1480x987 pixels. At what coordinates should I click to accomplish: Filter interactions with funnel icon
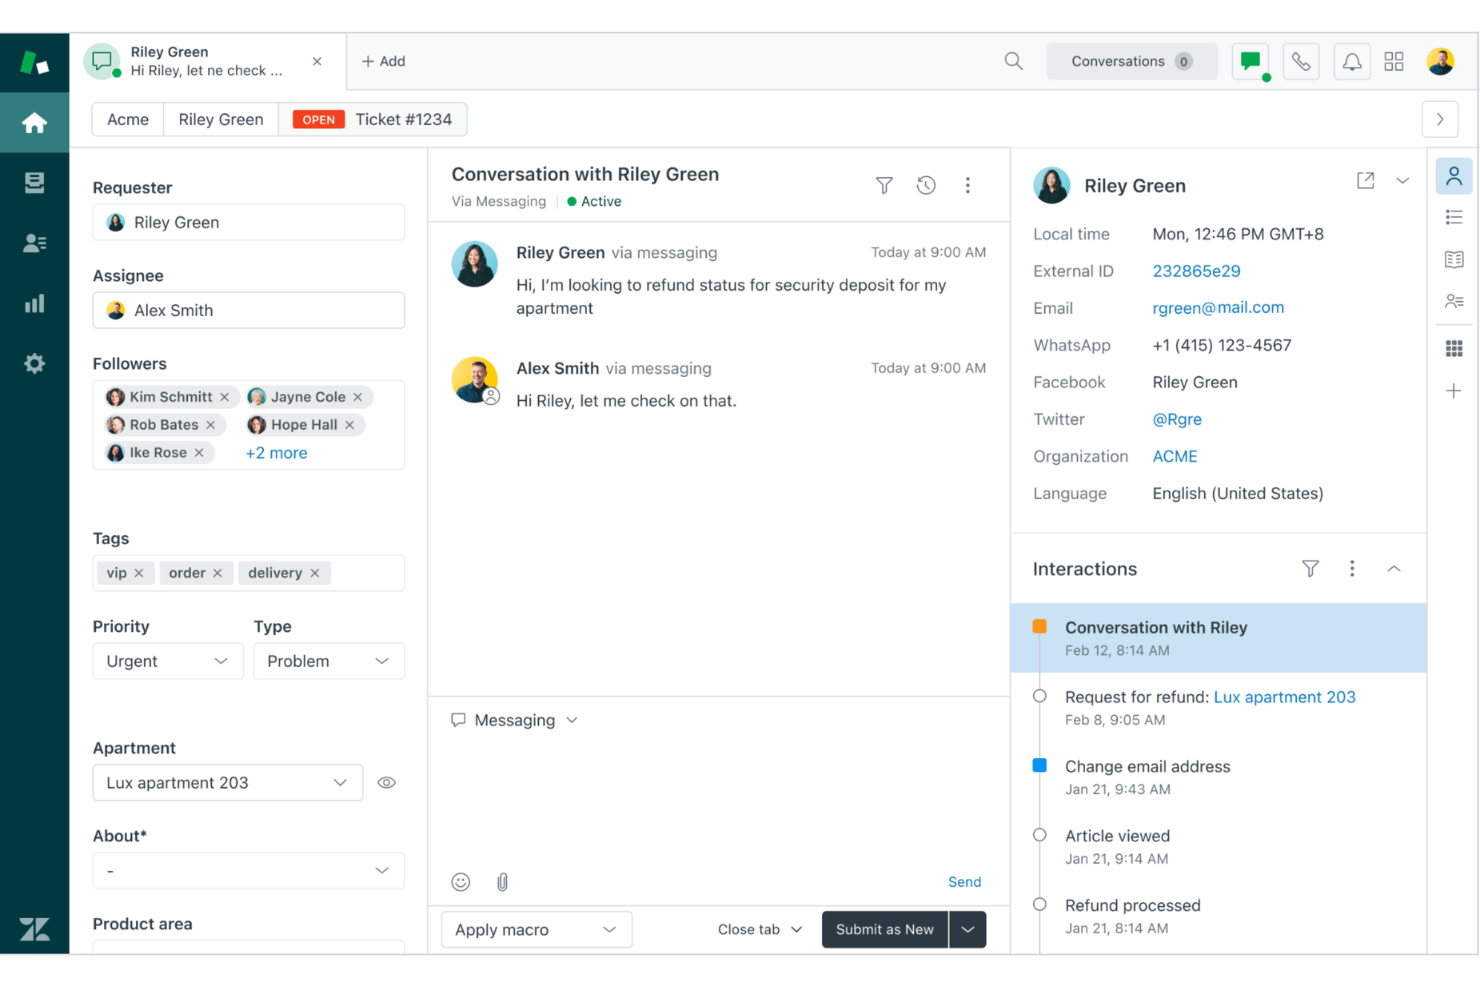(x=1310, y=569)
